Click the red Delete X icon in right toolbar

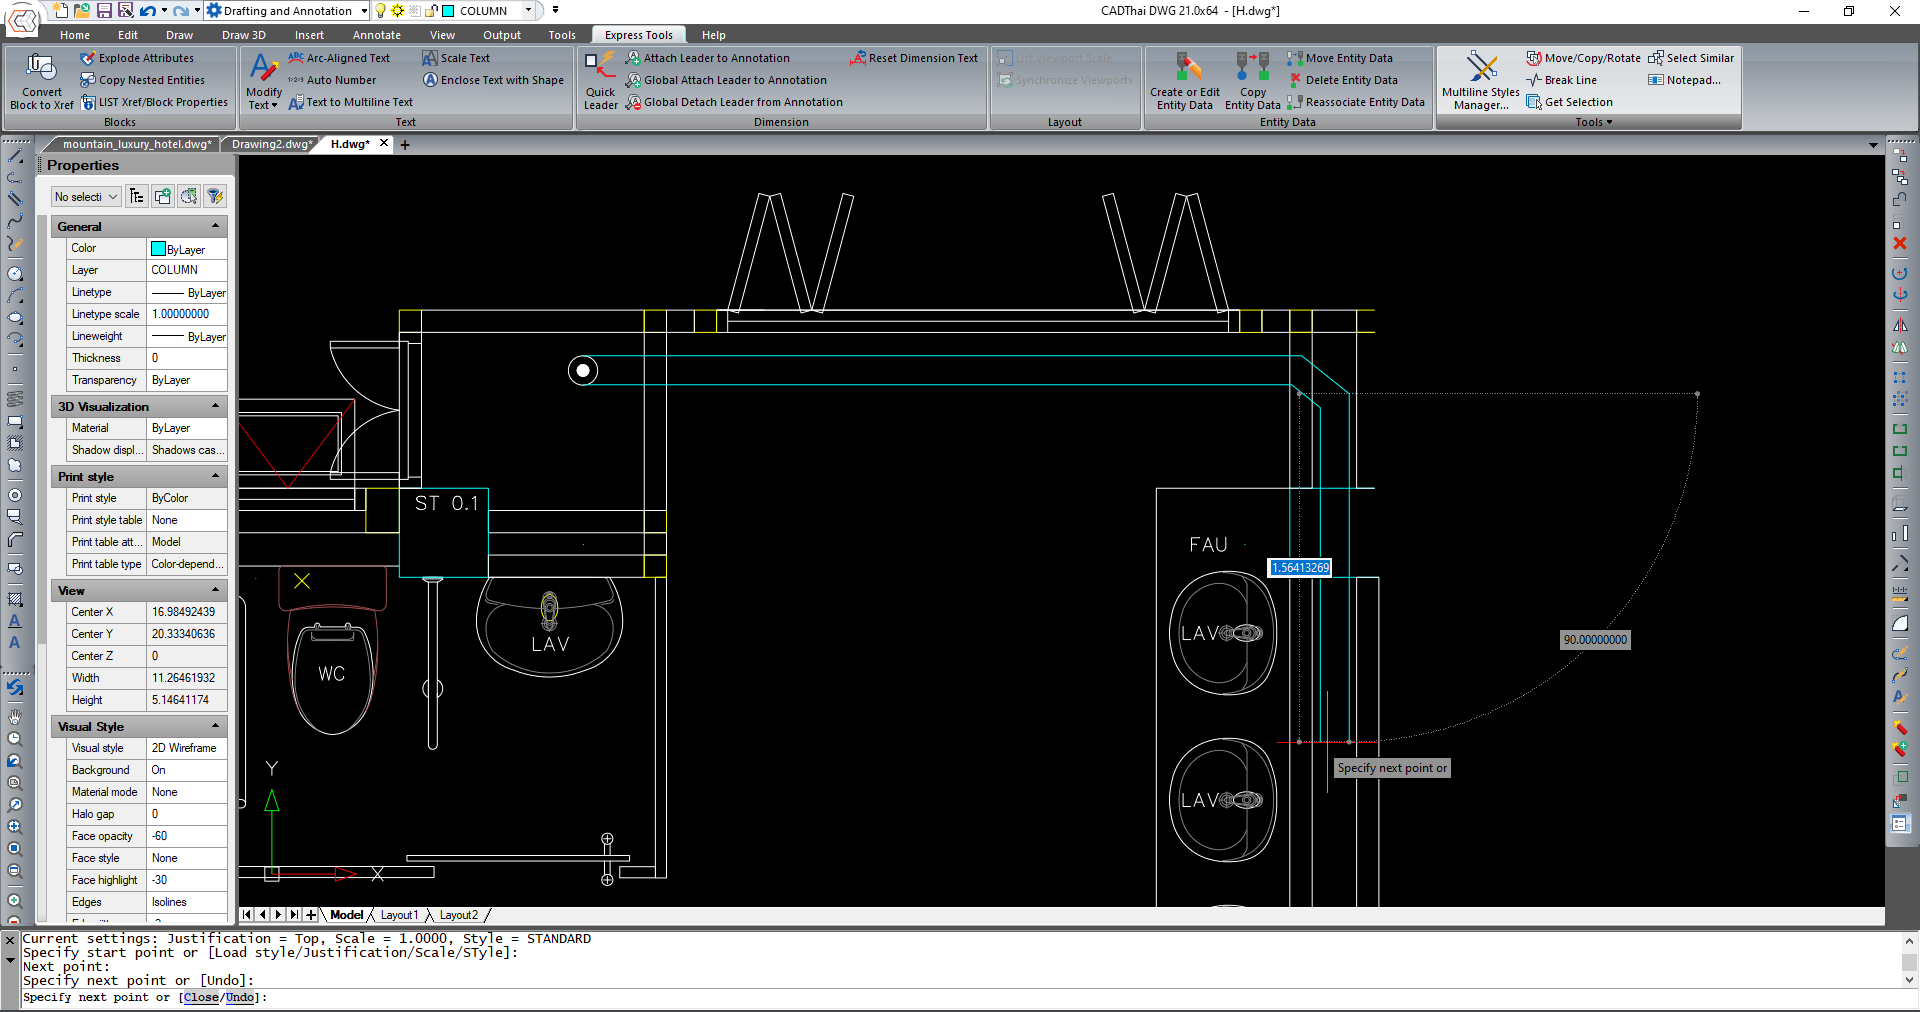tap(1900, 243)
